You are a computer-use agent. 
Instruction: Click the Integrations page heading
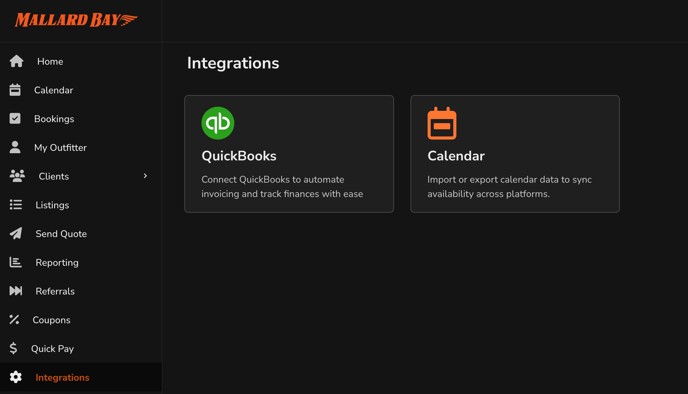233,63
